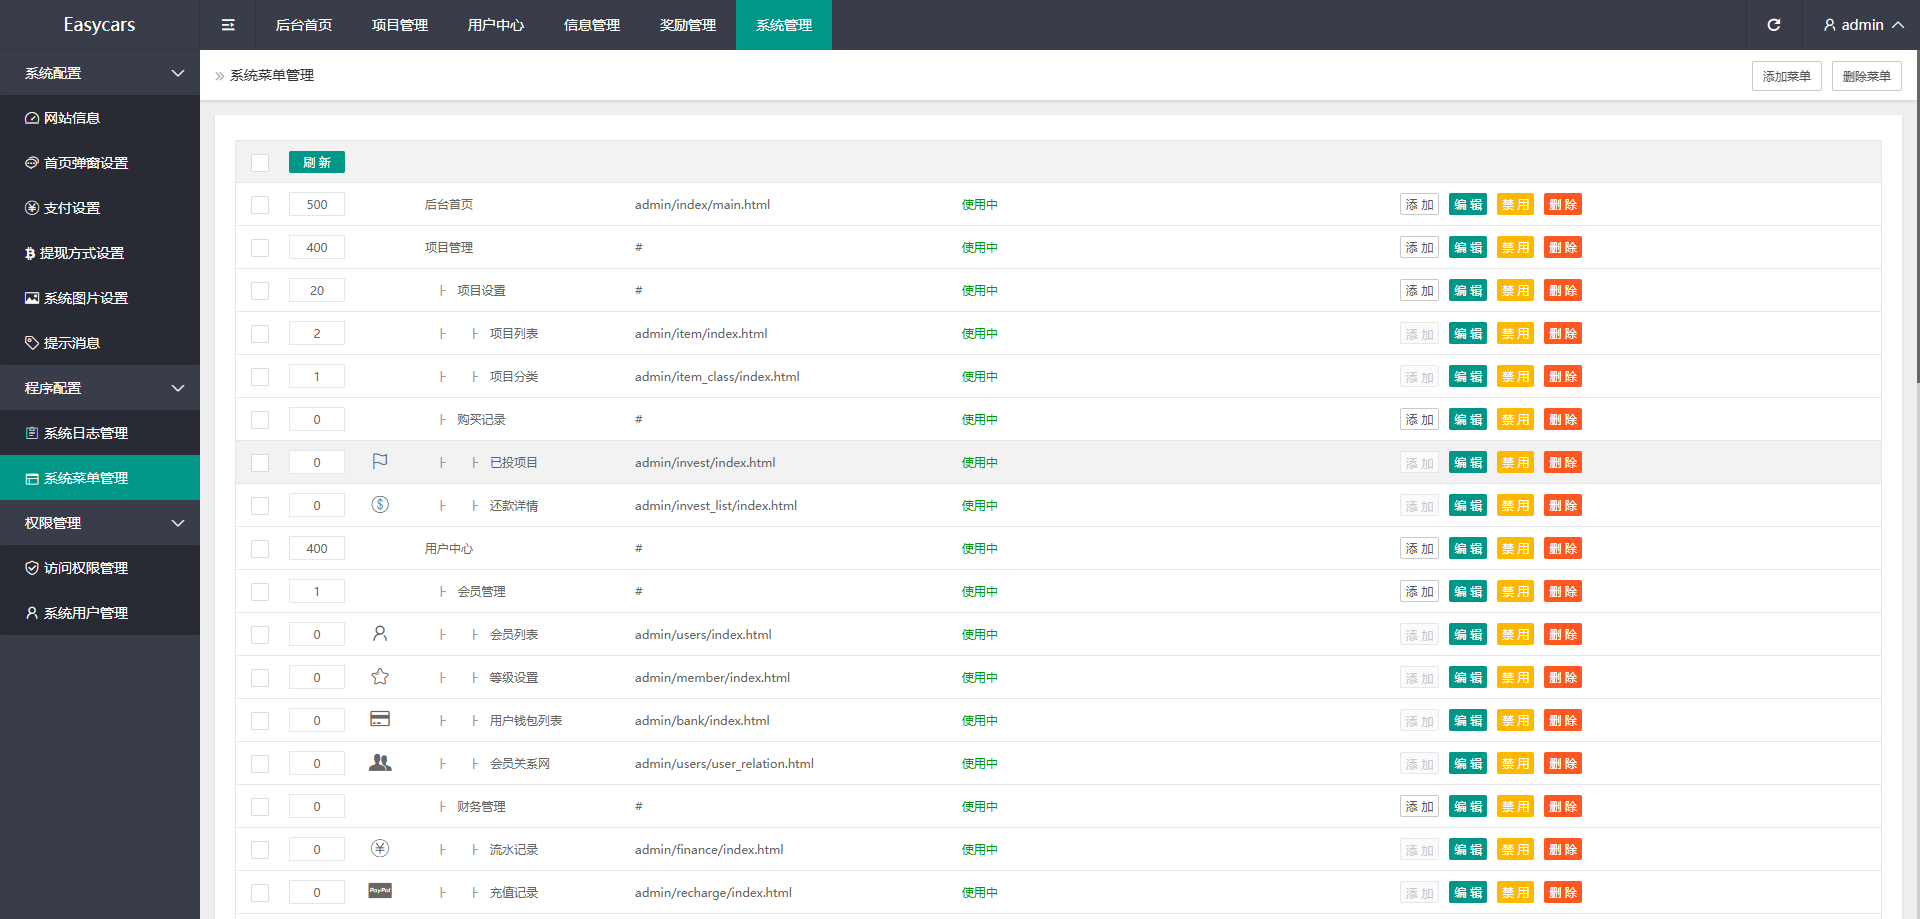Image resolution: width=1920 pixels, height=919 pixels.
Task: Tick the checkbox for 后台首页 row
Action: pos(260,205)
